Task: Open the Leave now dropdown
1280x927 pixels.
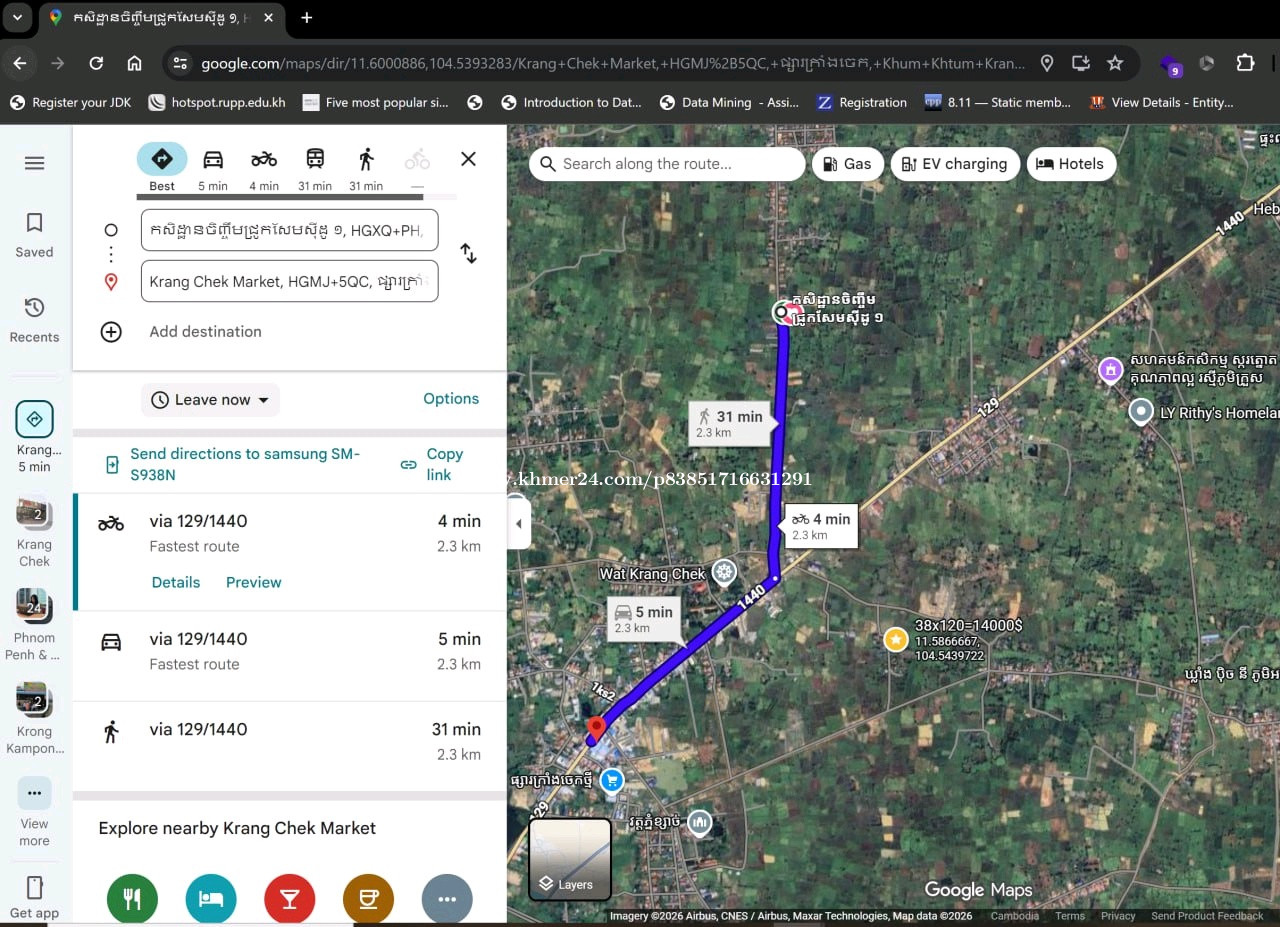Action: point(211,400)
